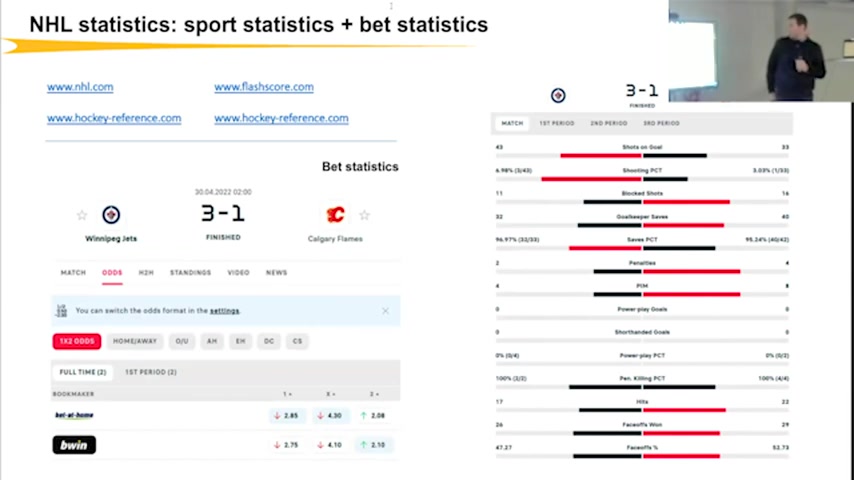Click the bwin bookmaker logo
The height and width of the screenshot is (480, 854).
click(x=74, y=445)
